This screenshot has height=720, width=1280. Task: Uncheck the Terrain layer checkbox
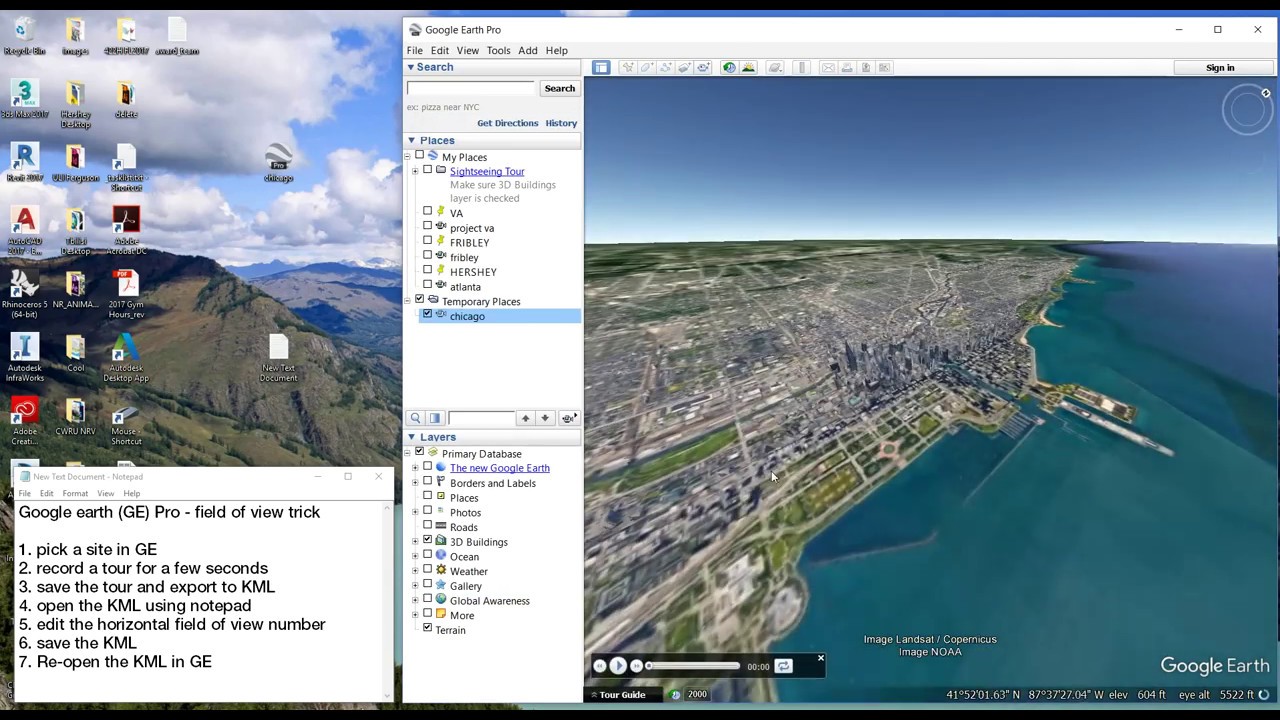[x=428, y=628]
